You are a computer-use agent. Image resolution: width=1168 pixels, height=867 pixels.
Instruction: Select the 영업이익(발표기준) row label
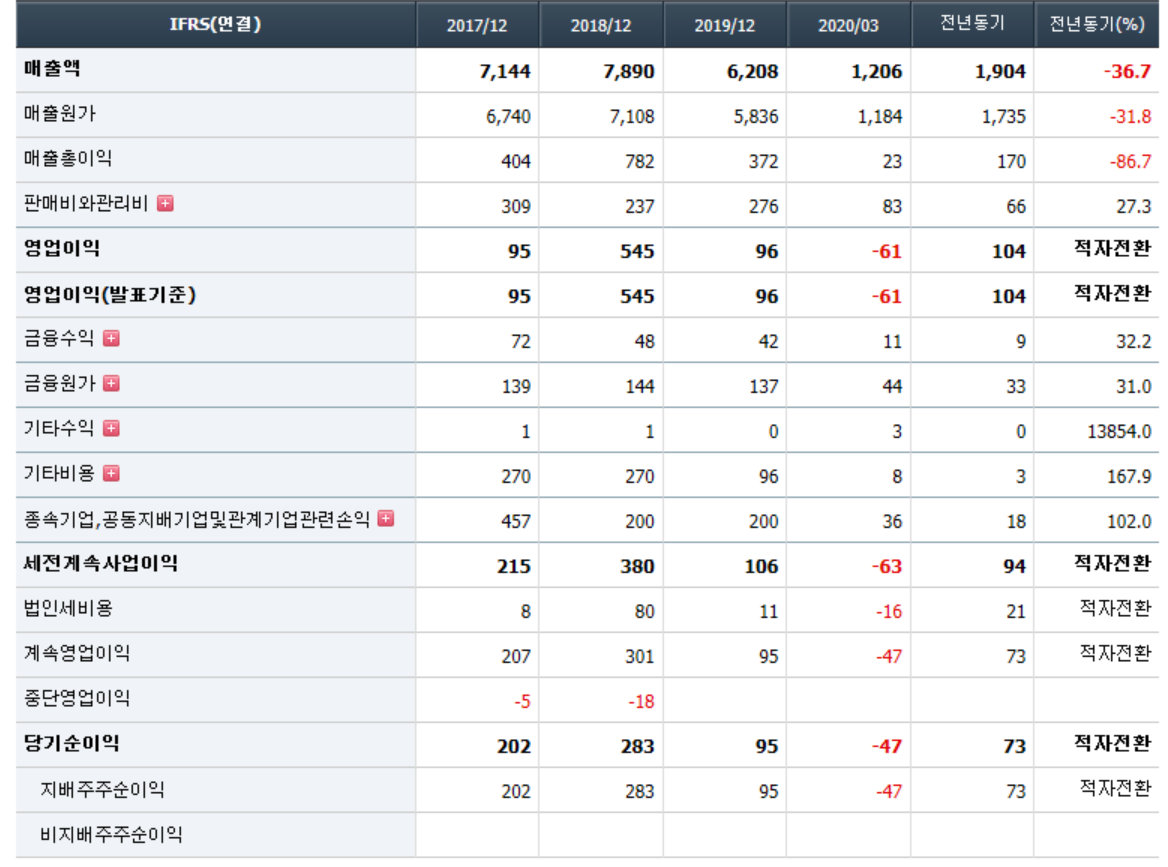click(110, 294)
